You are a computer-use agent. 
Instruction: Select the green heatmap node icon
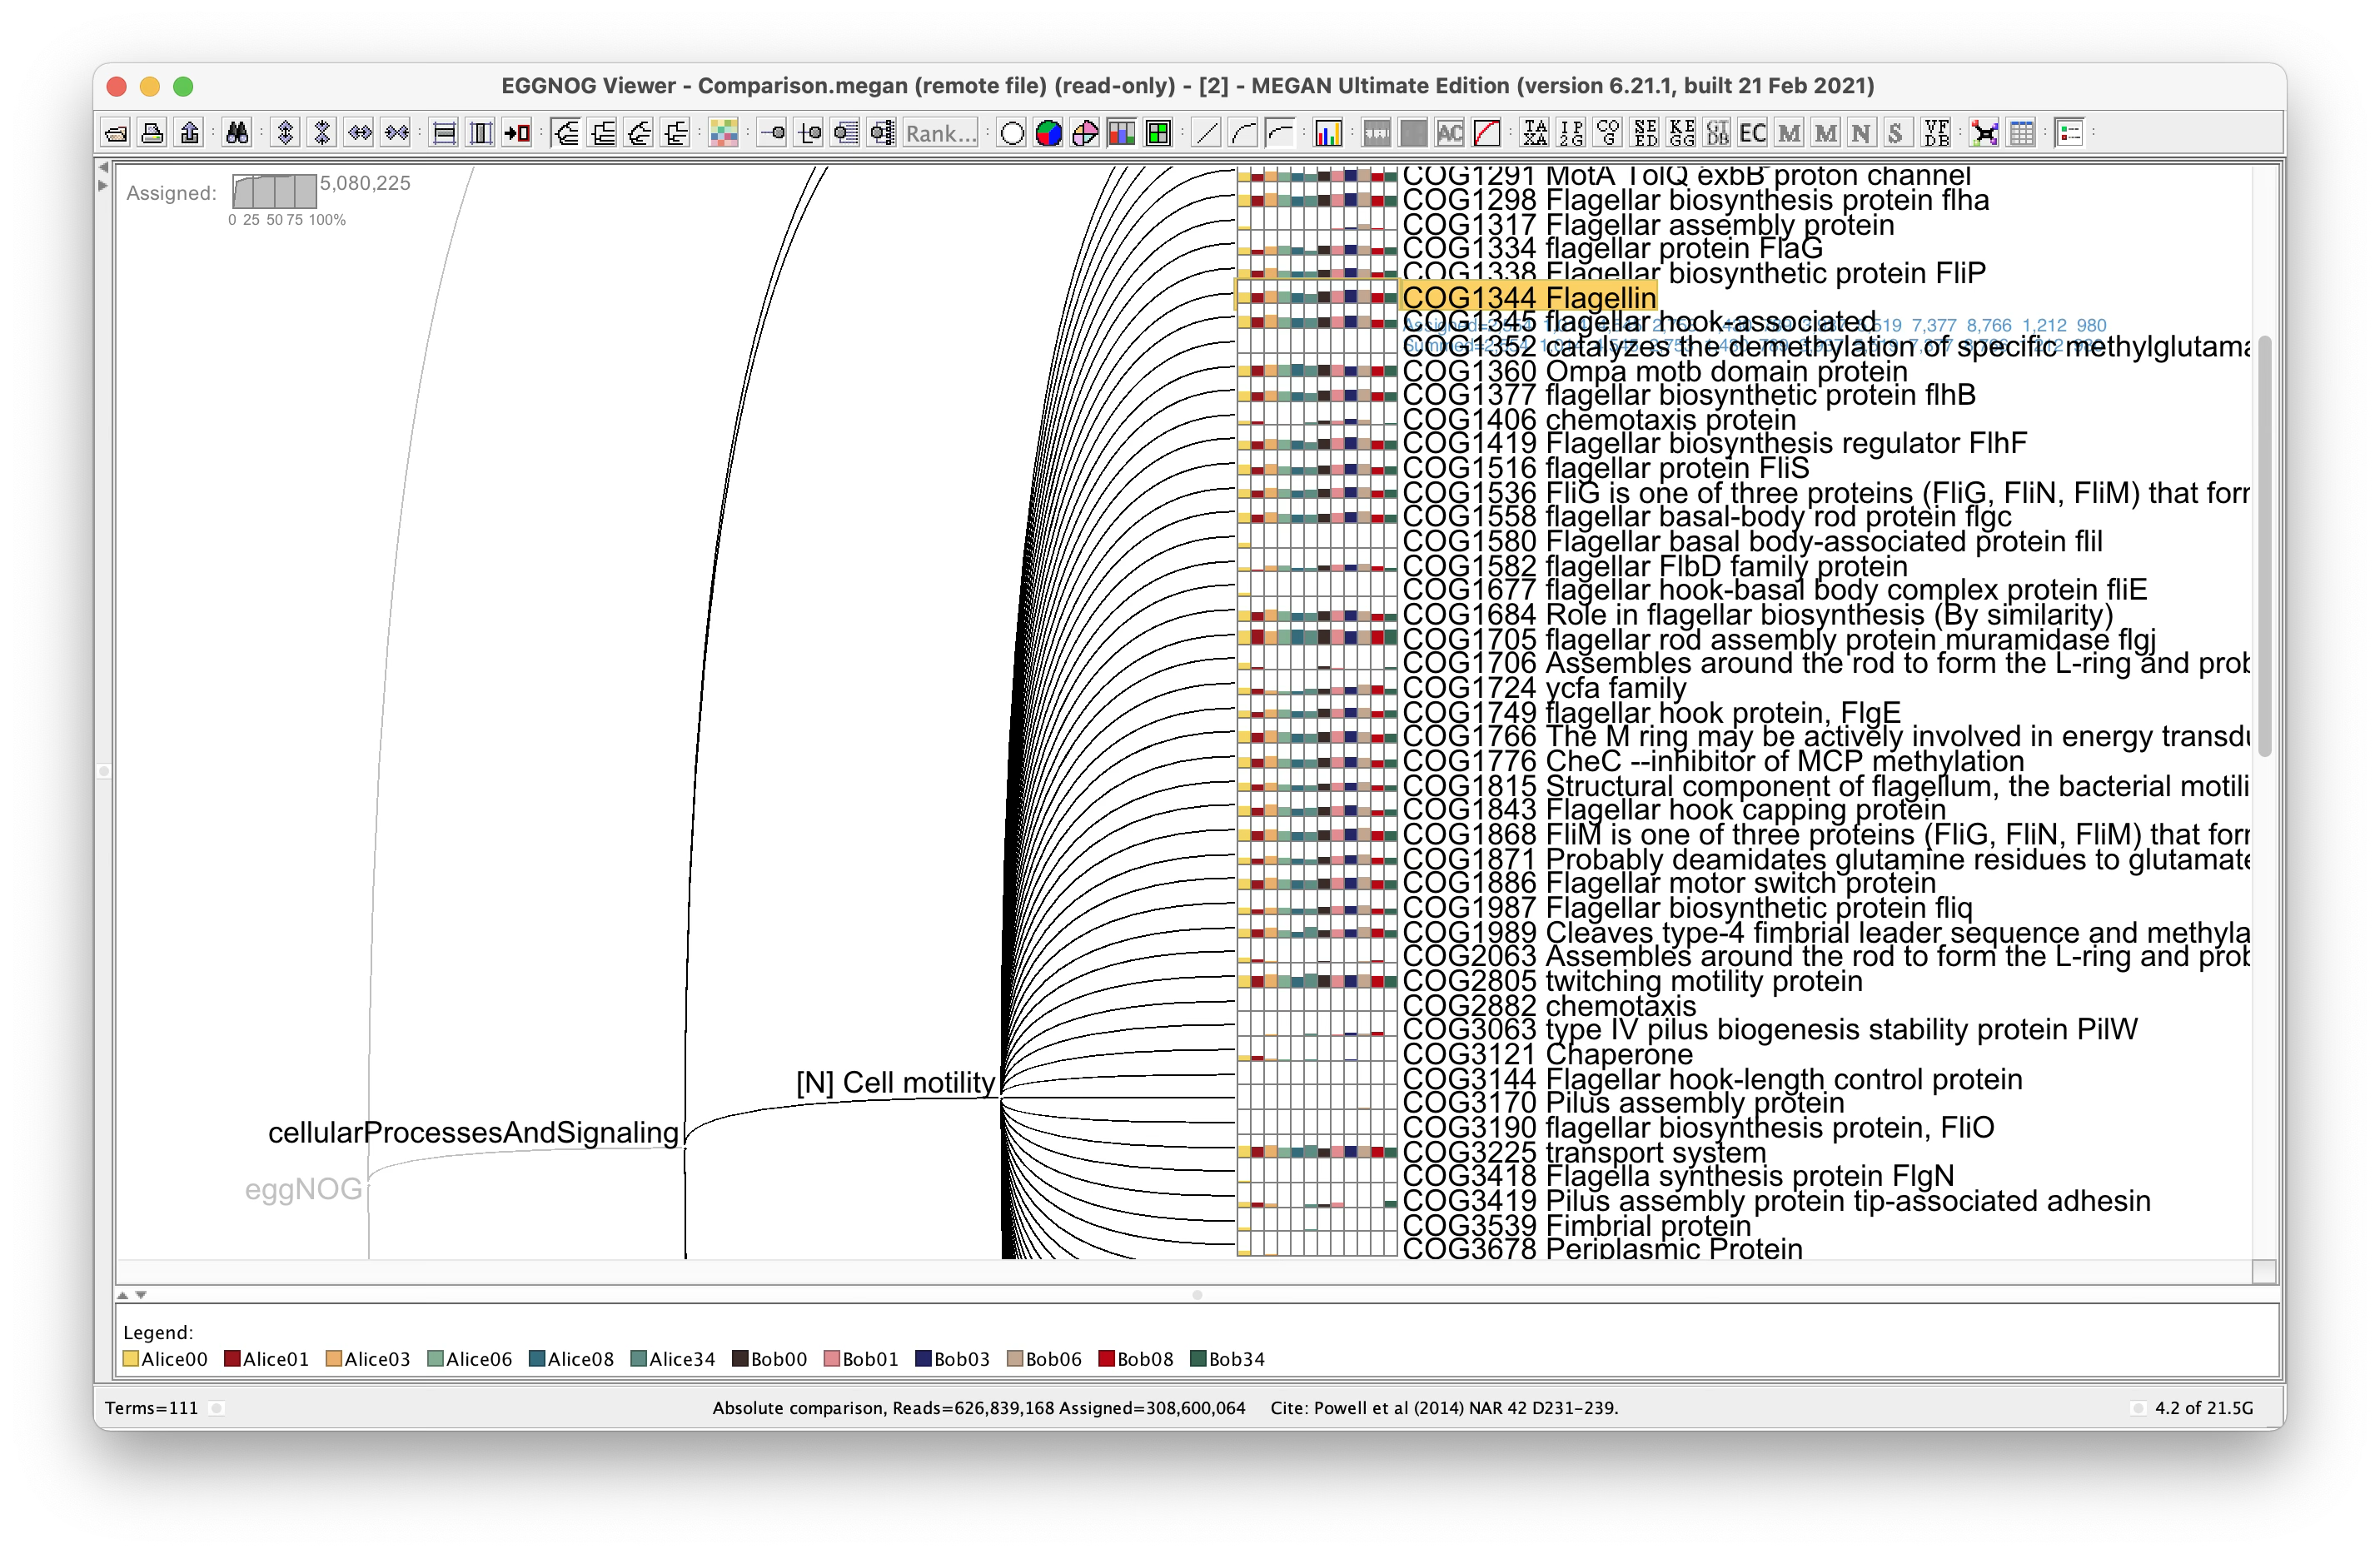1158,133
